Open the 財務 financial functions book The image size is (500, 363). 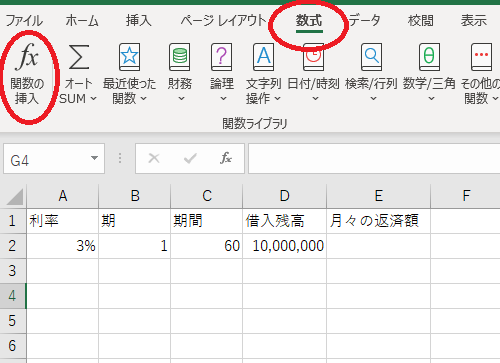pyautogui.click(x=180, y=57)
